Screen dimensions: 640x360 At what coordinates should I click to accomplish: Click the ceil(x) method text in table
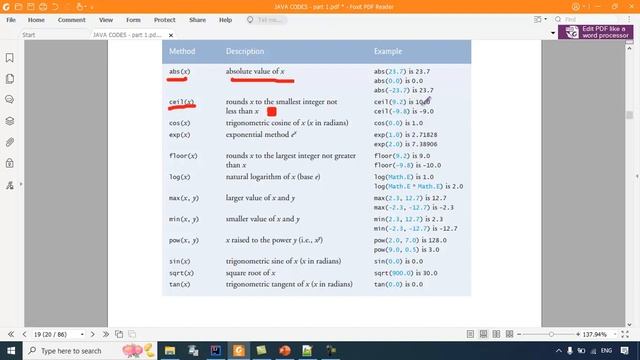pos(182,102)
